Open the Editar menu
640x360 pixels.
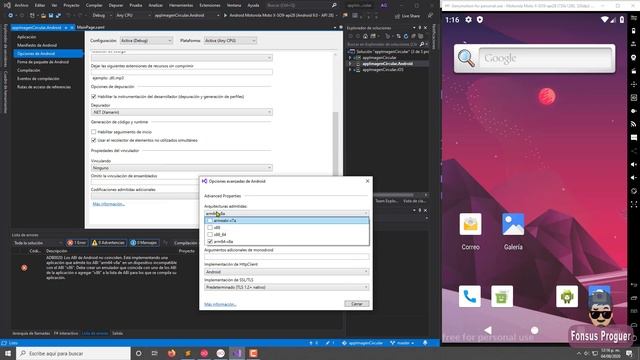pos(40,5)
